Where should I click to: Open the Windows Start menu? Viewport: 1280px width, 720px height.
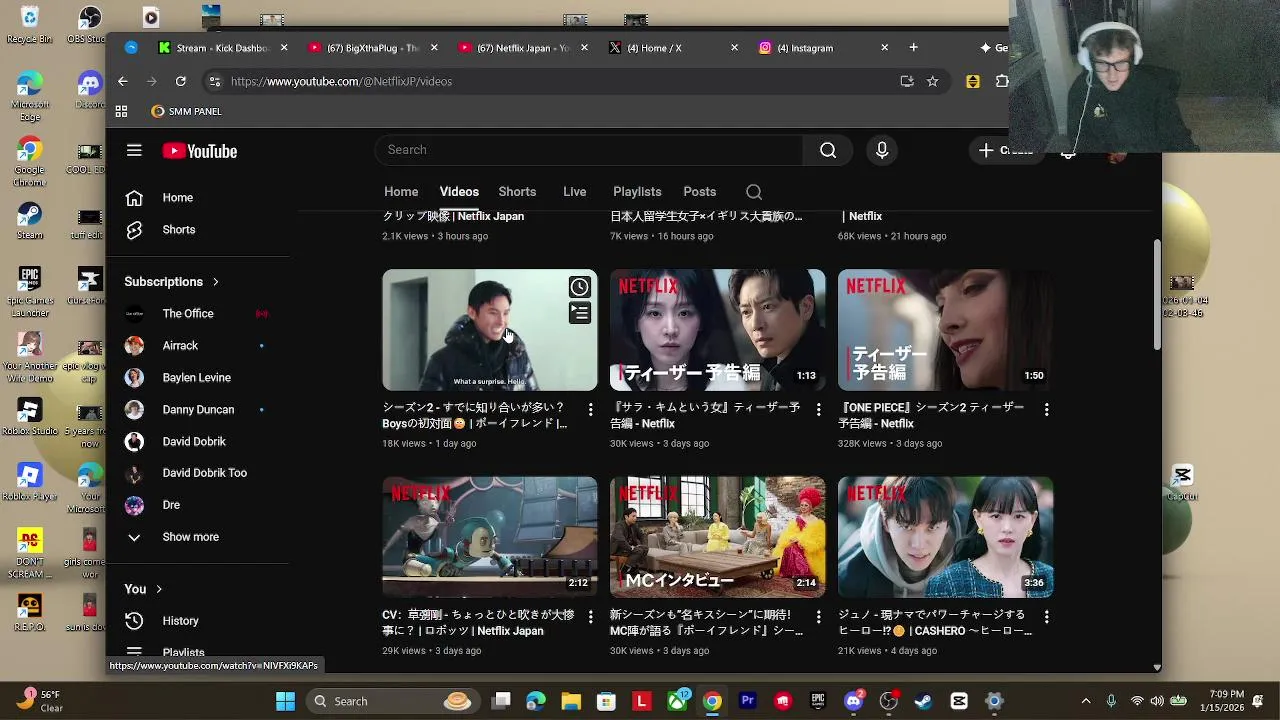pyautogui.click(x=285, y=701)
